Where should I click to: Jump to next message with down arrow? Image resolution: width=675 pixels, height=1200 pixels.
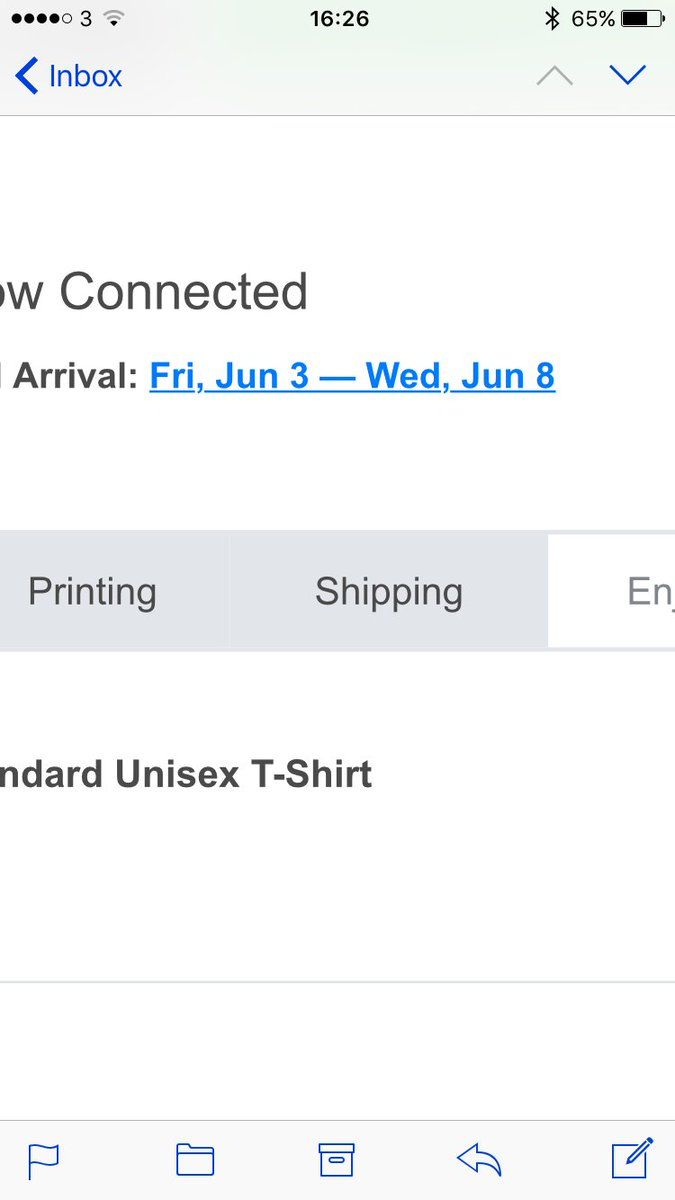628,75
